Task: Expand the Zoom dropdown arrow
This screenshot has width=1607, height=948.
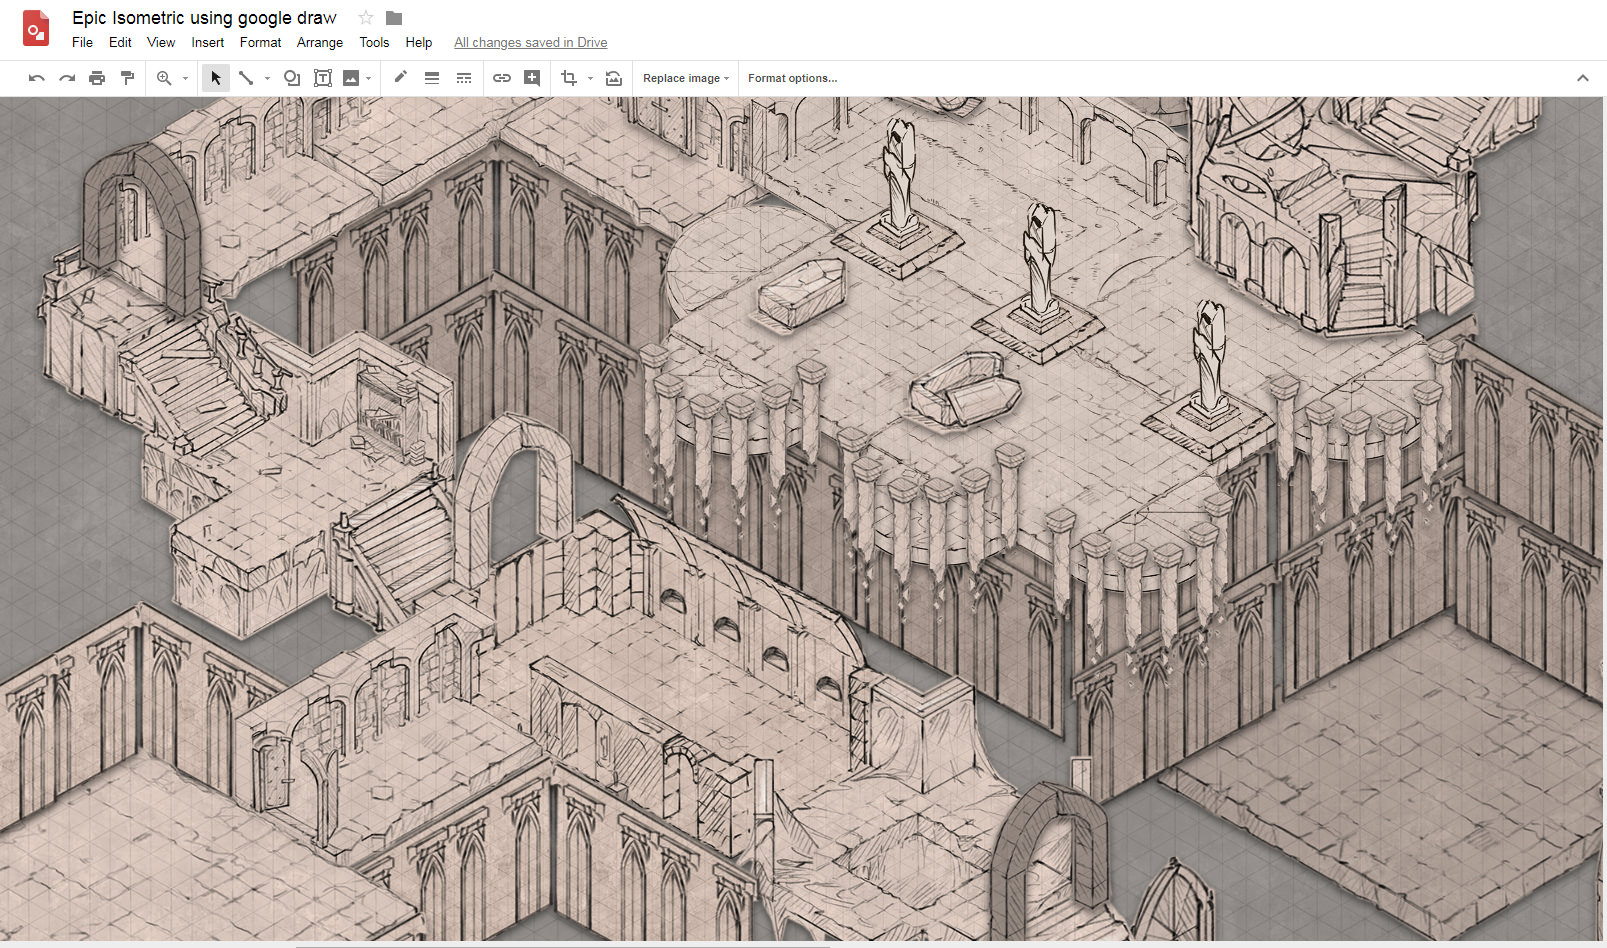Action: (x=185, y=79)
